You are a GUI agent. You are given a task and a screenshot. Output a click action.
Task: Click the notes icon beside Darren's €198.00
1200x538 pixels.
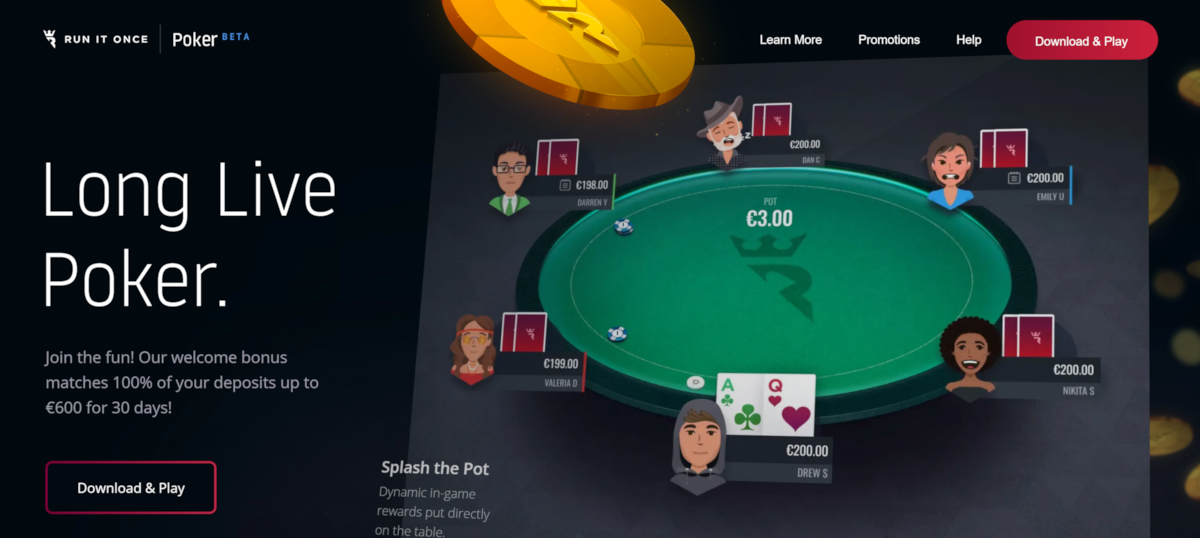[x=565, y=185]
